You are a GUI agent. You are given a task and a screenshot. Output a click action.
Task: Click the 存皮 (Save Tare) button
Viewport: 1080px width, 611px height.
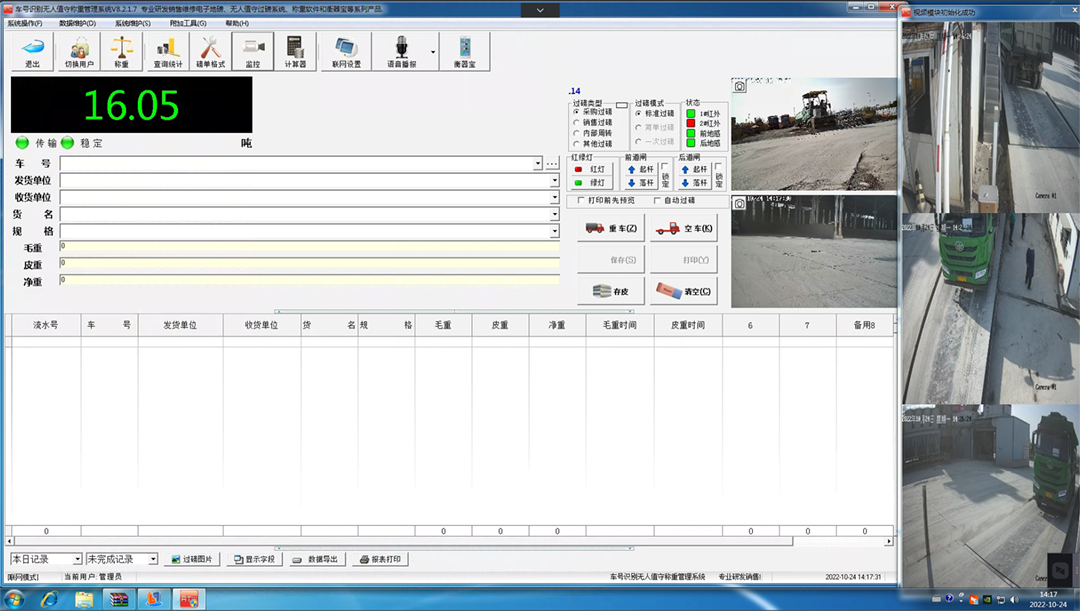click(611, 291)
